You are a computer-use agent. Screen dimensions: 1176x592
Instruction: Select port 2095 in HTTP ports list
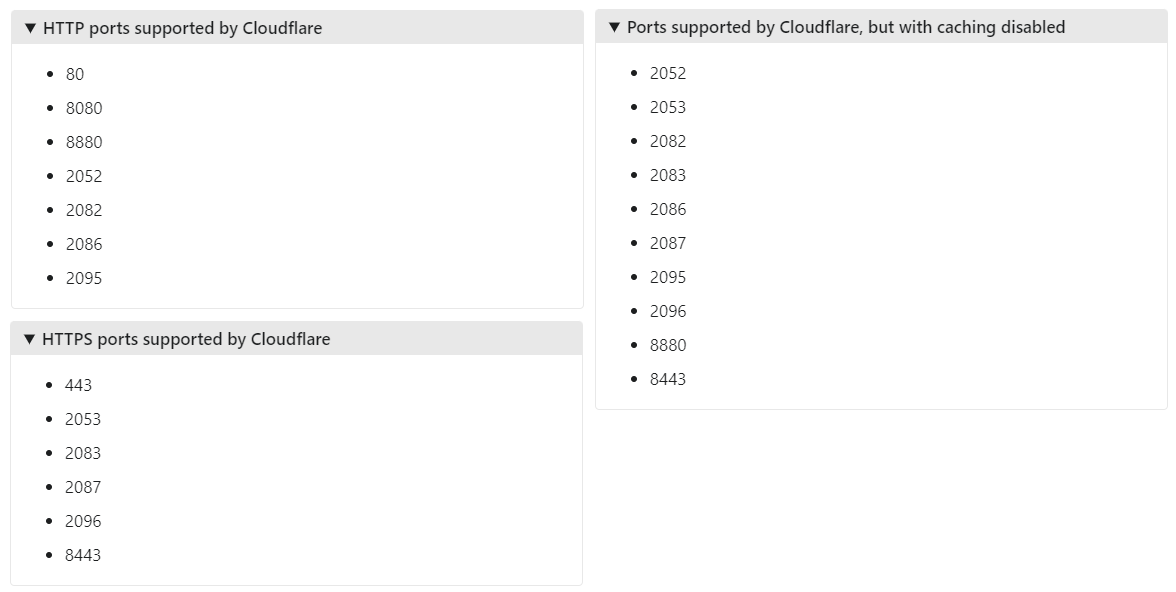click(x=84, y=278)
